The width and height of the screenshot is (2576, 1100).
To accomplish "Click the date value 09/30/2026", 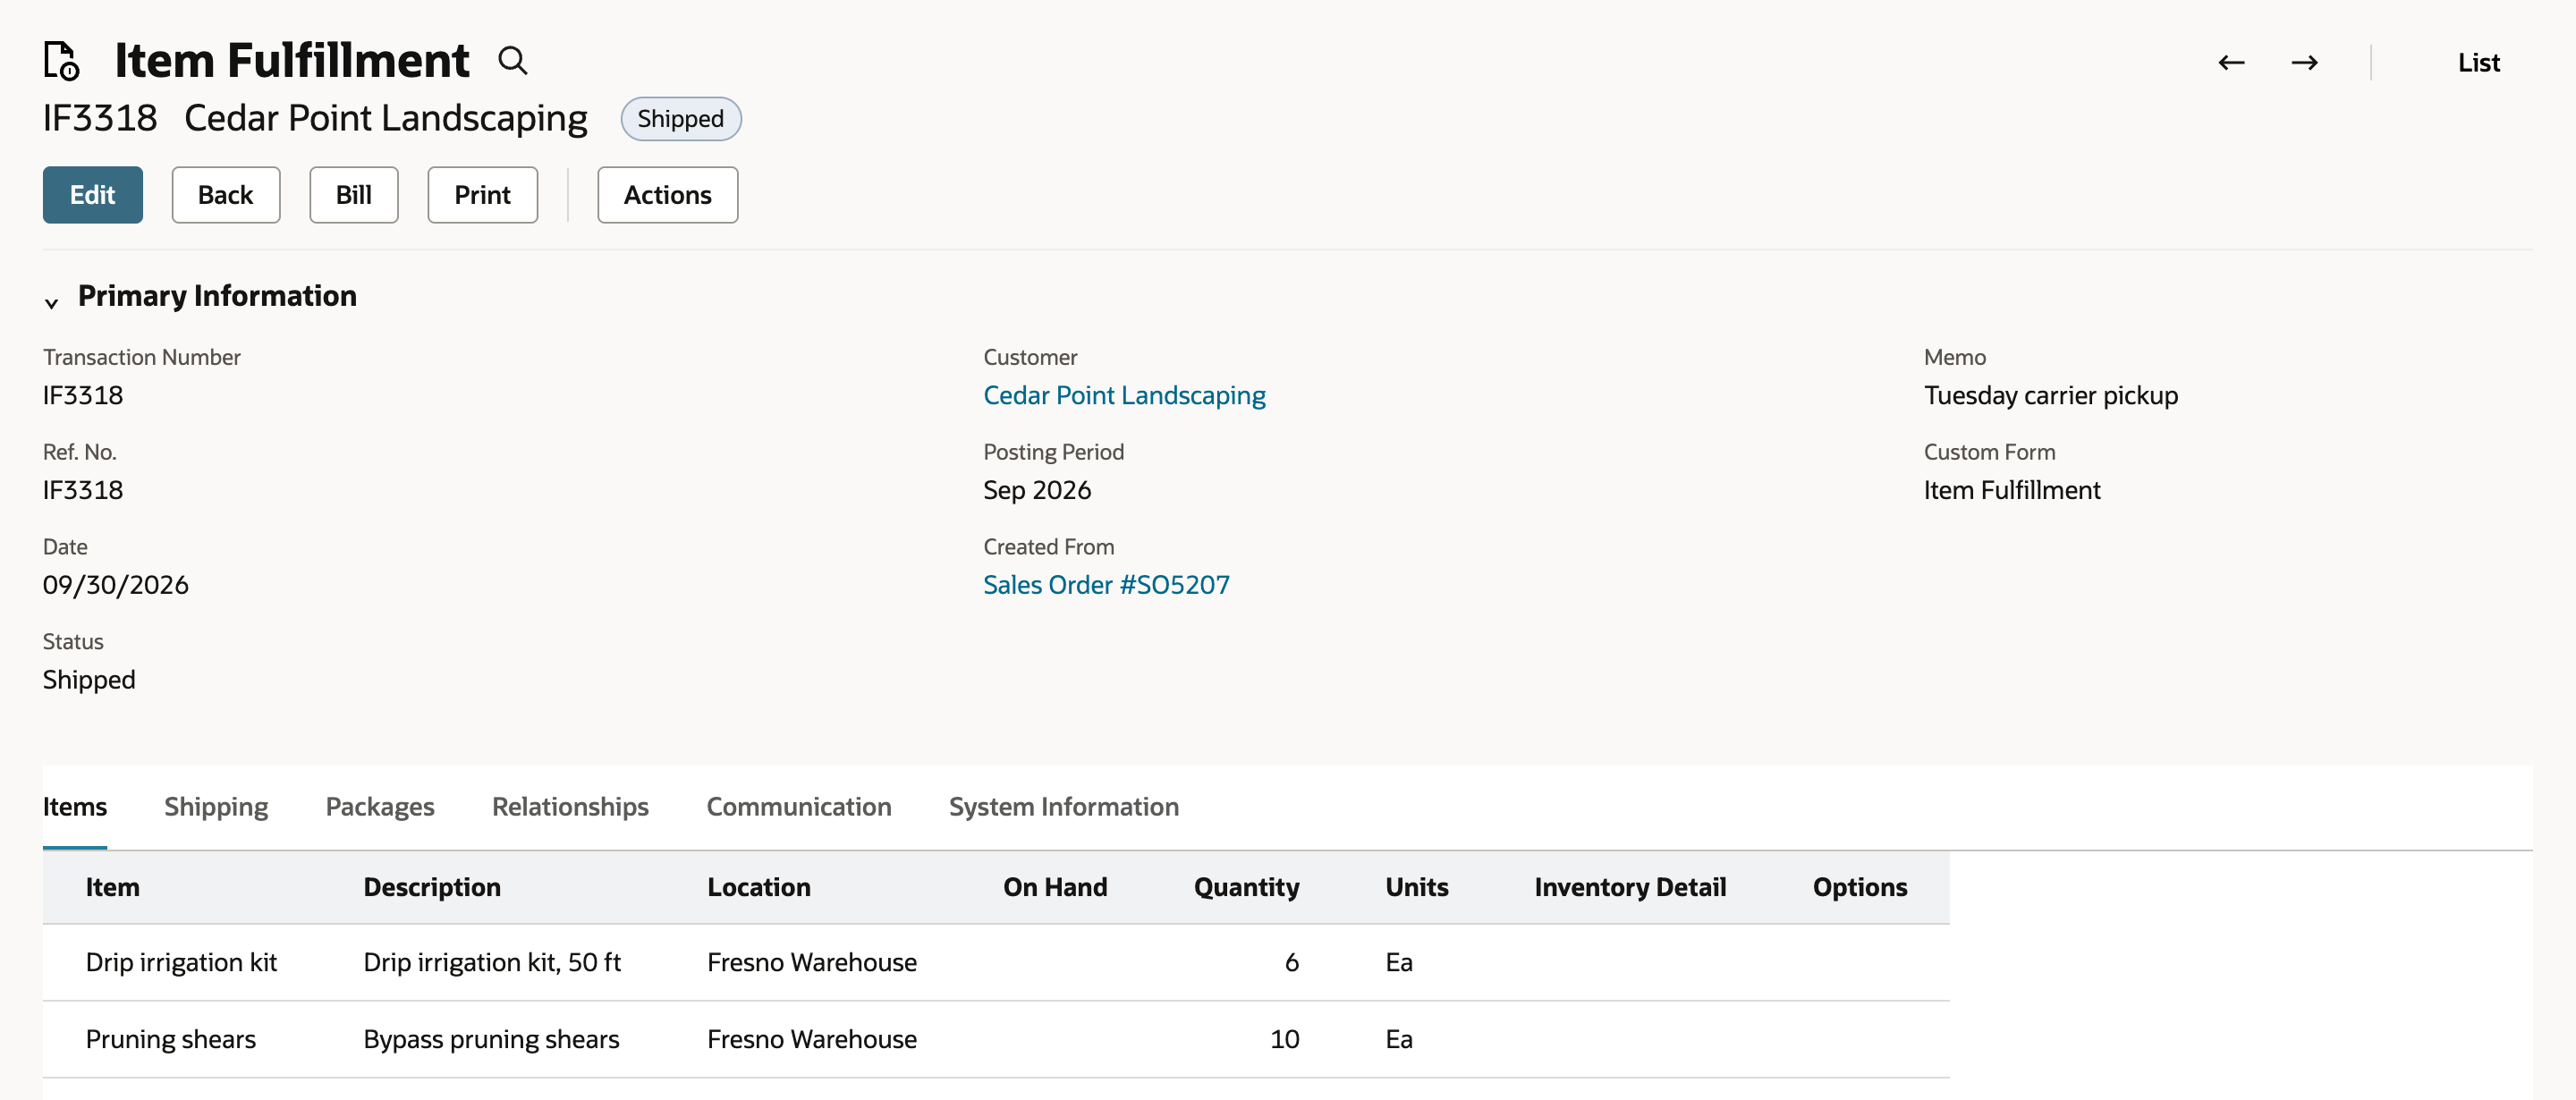I will (x=116, y=585).
